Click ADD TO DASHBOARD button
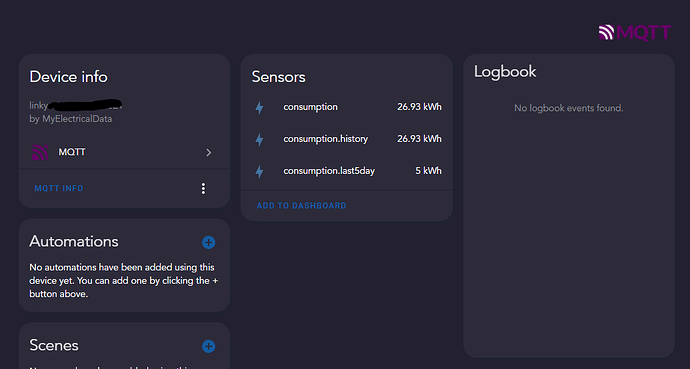Viewport: 690px width, 369px height. (301, 206)
